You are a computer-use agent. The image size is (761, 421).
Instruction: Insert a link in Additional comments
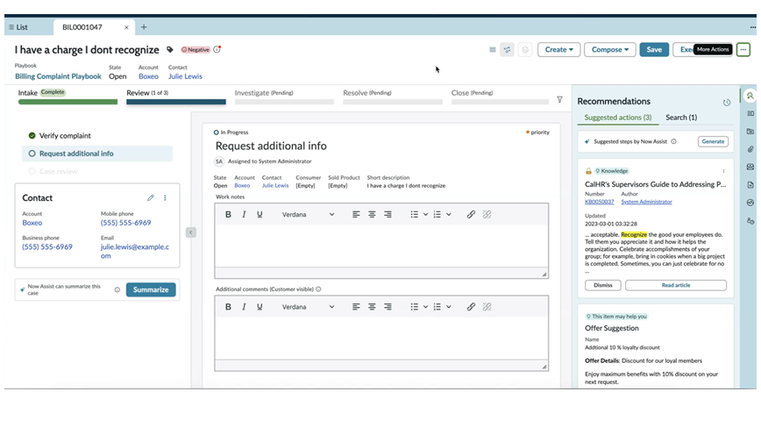click(x=471, y=307)
